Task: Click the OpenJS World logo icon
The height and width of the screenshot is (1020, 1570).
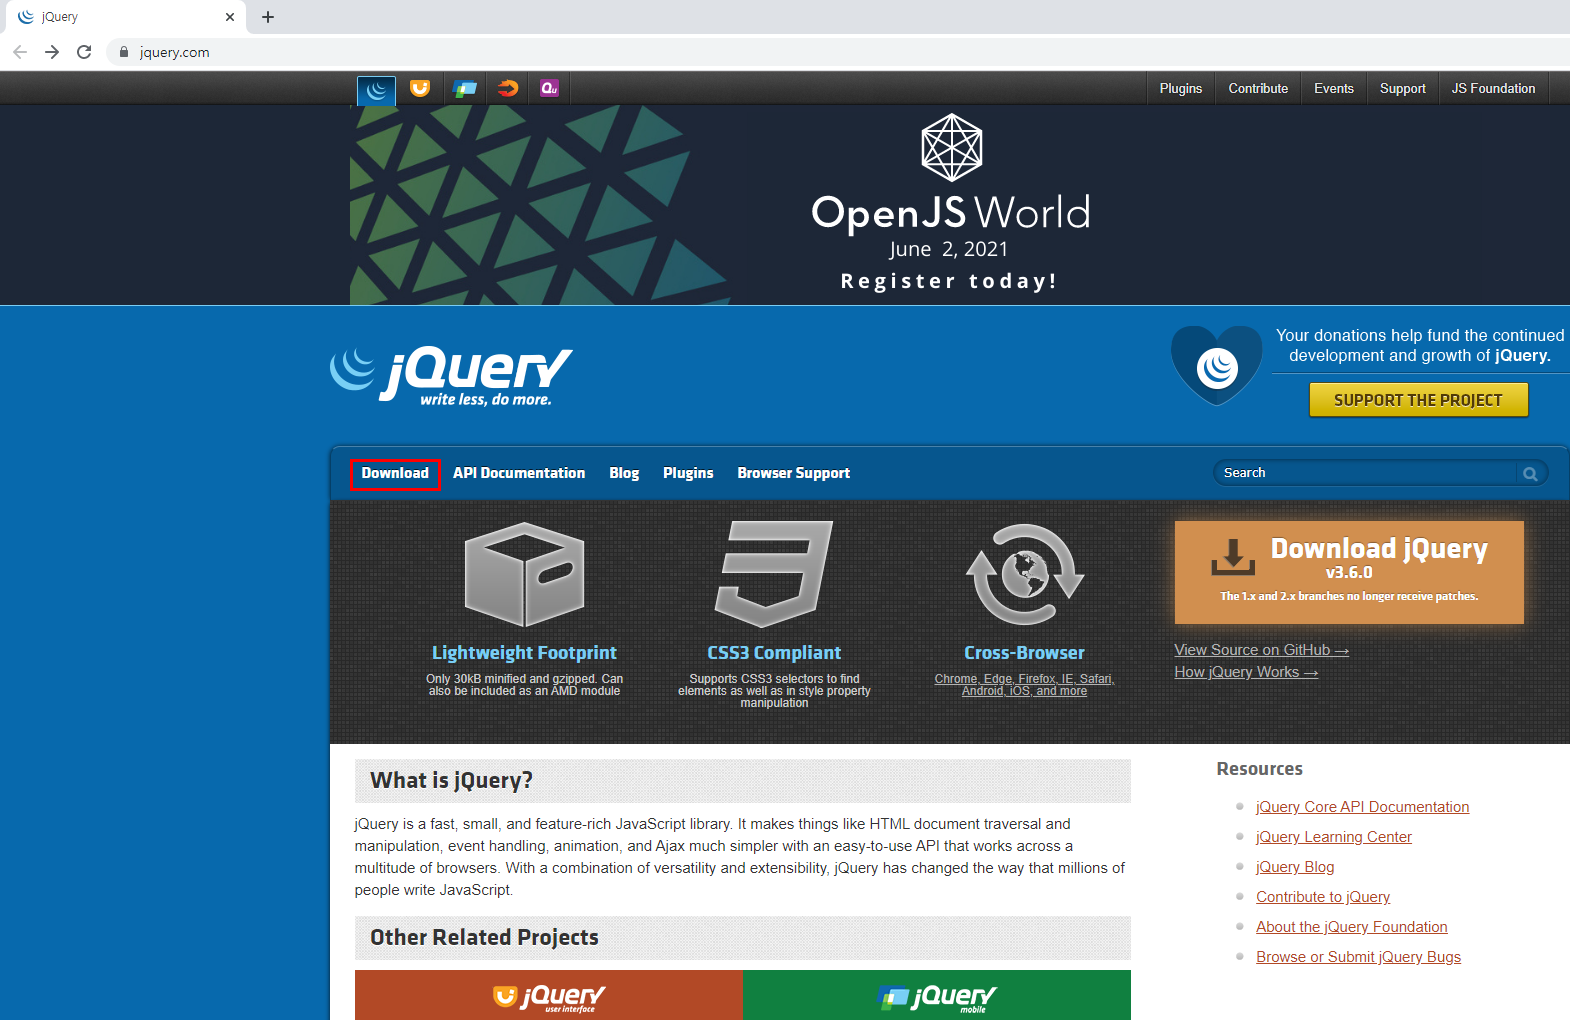Action: click(951, 147)
